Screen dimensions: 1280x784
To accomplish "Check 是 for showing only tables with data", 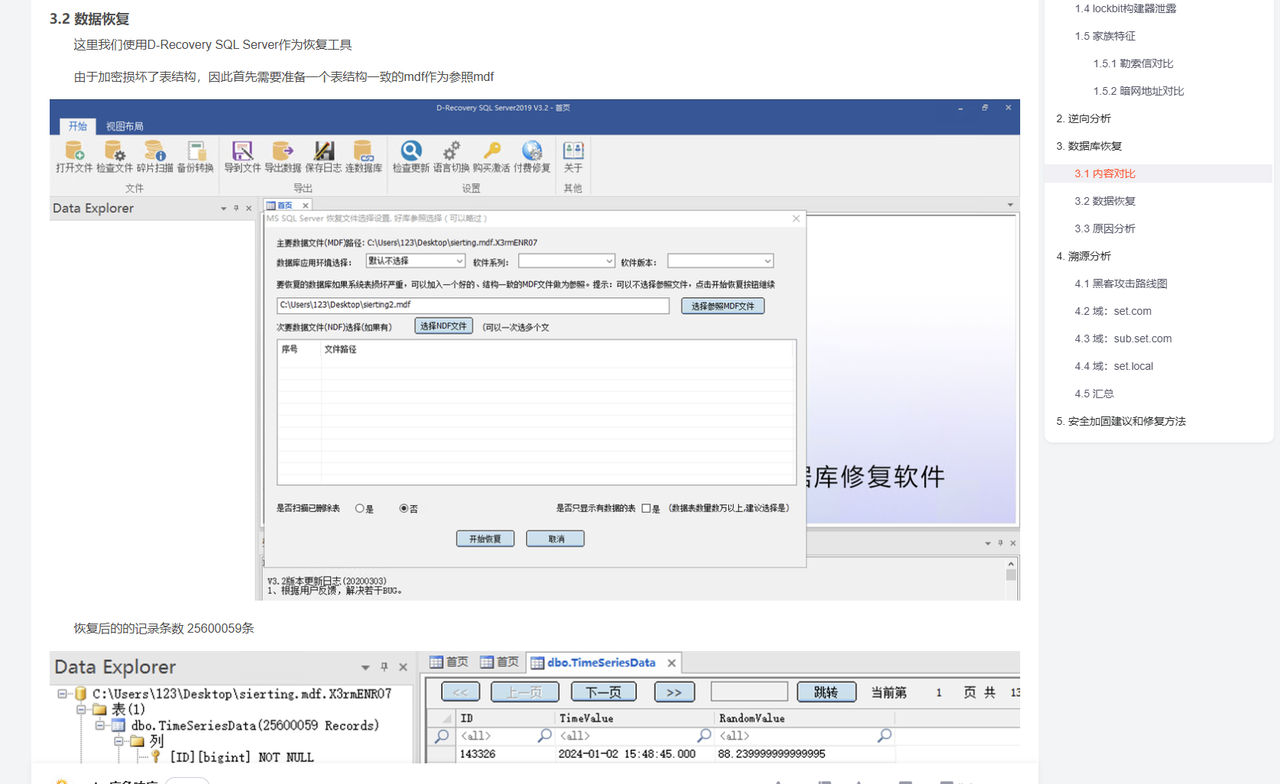I will point(646,508).
